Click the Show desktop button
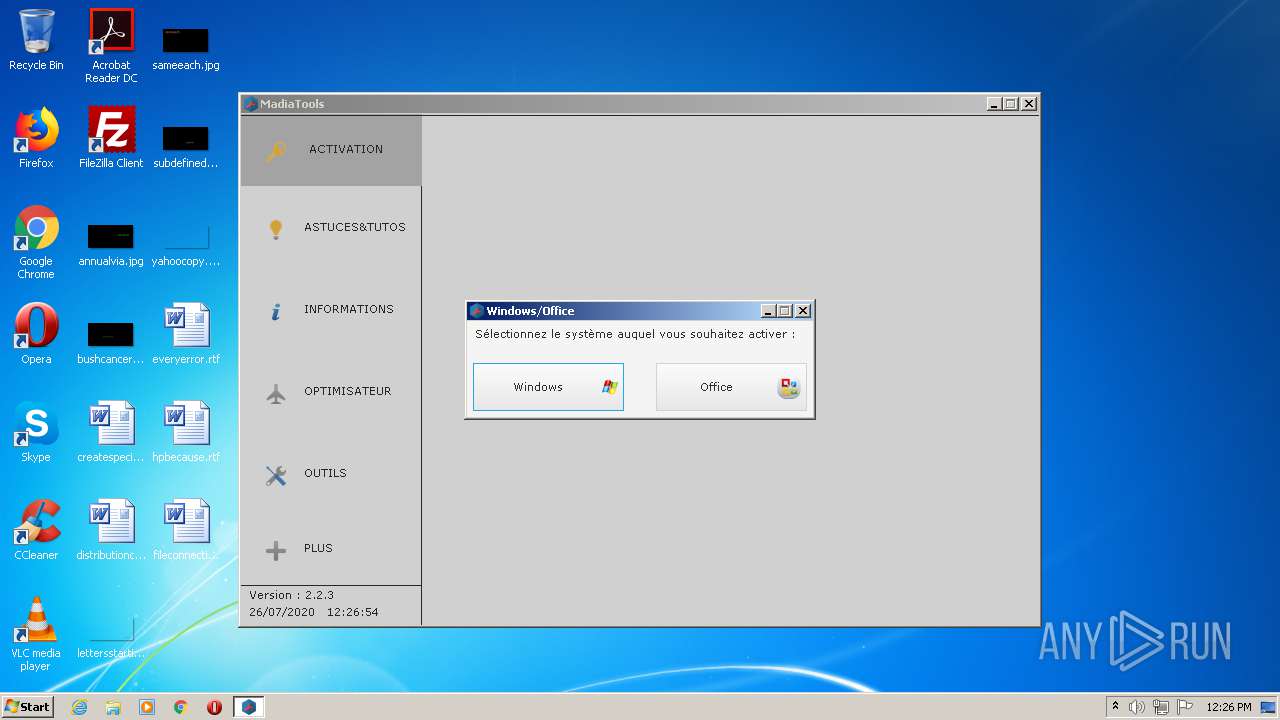1280x720 pixels. pyautogui.click(x=1270, y=707)
